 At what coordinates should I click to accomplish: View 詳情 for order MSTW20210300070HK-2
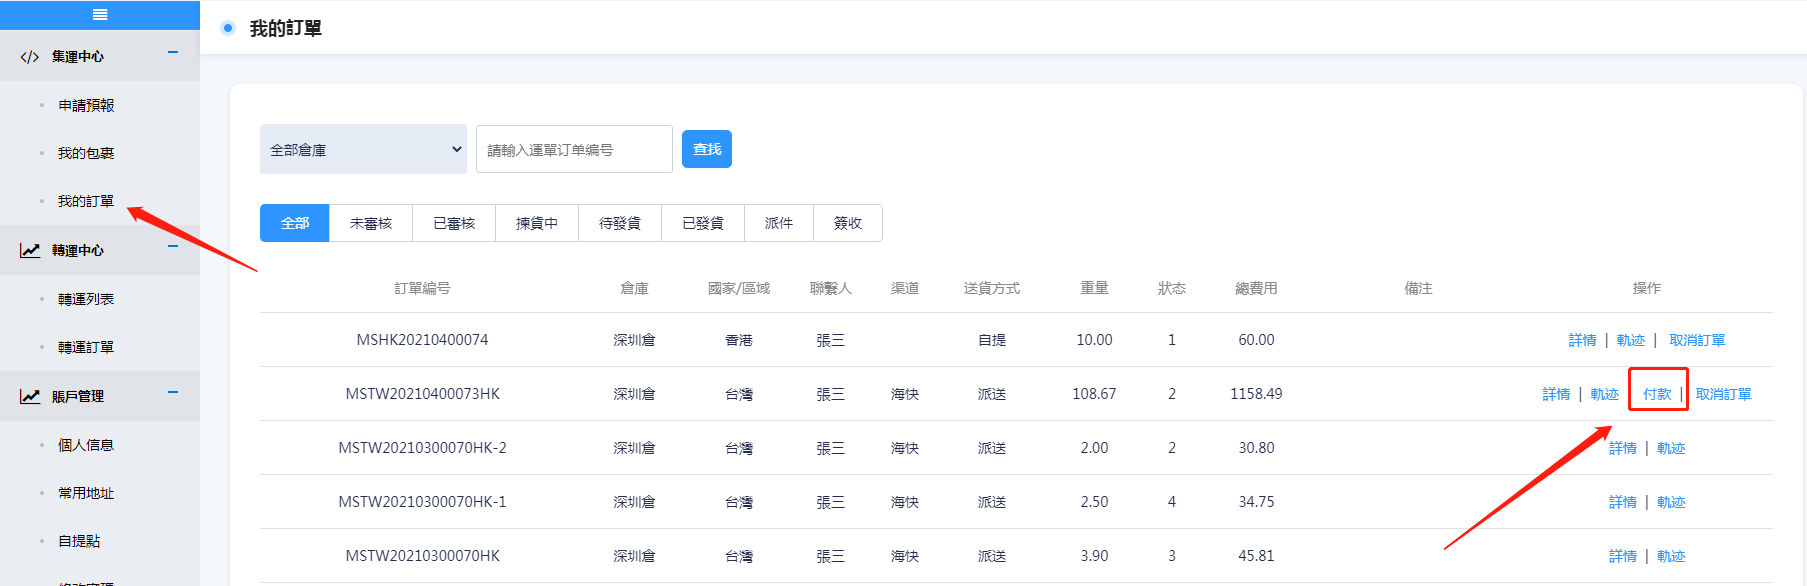coord(1622,448)
